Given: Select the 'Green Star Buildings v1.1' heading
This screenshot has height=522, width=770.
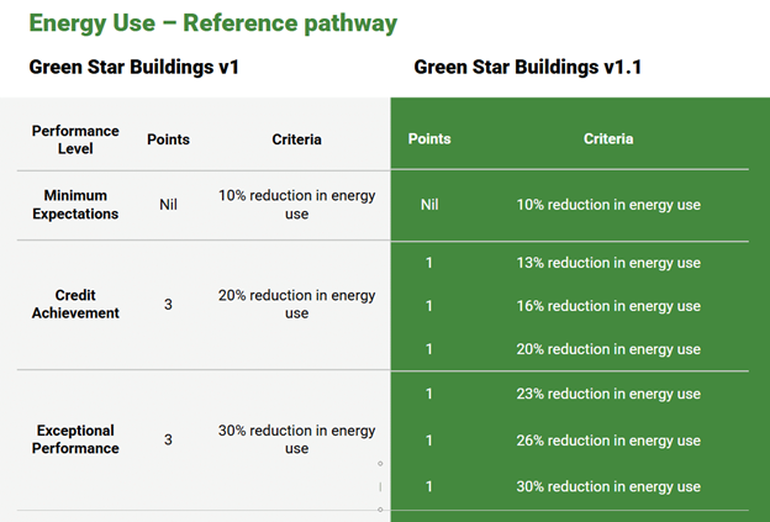Looking at the screenshot, I should (527, 68).
